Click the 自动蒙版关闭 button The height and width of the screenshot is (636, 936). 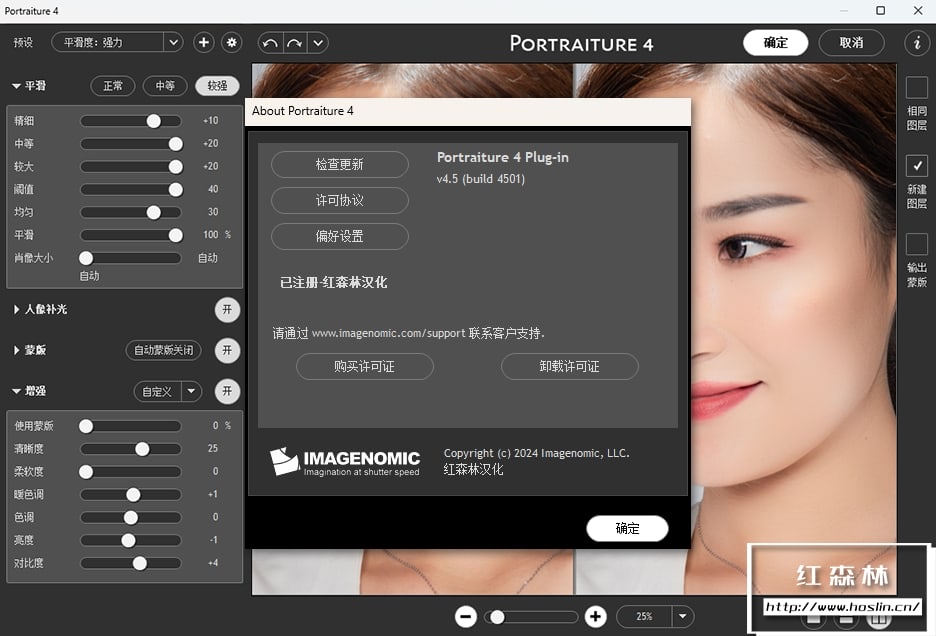tap(164, 350)
